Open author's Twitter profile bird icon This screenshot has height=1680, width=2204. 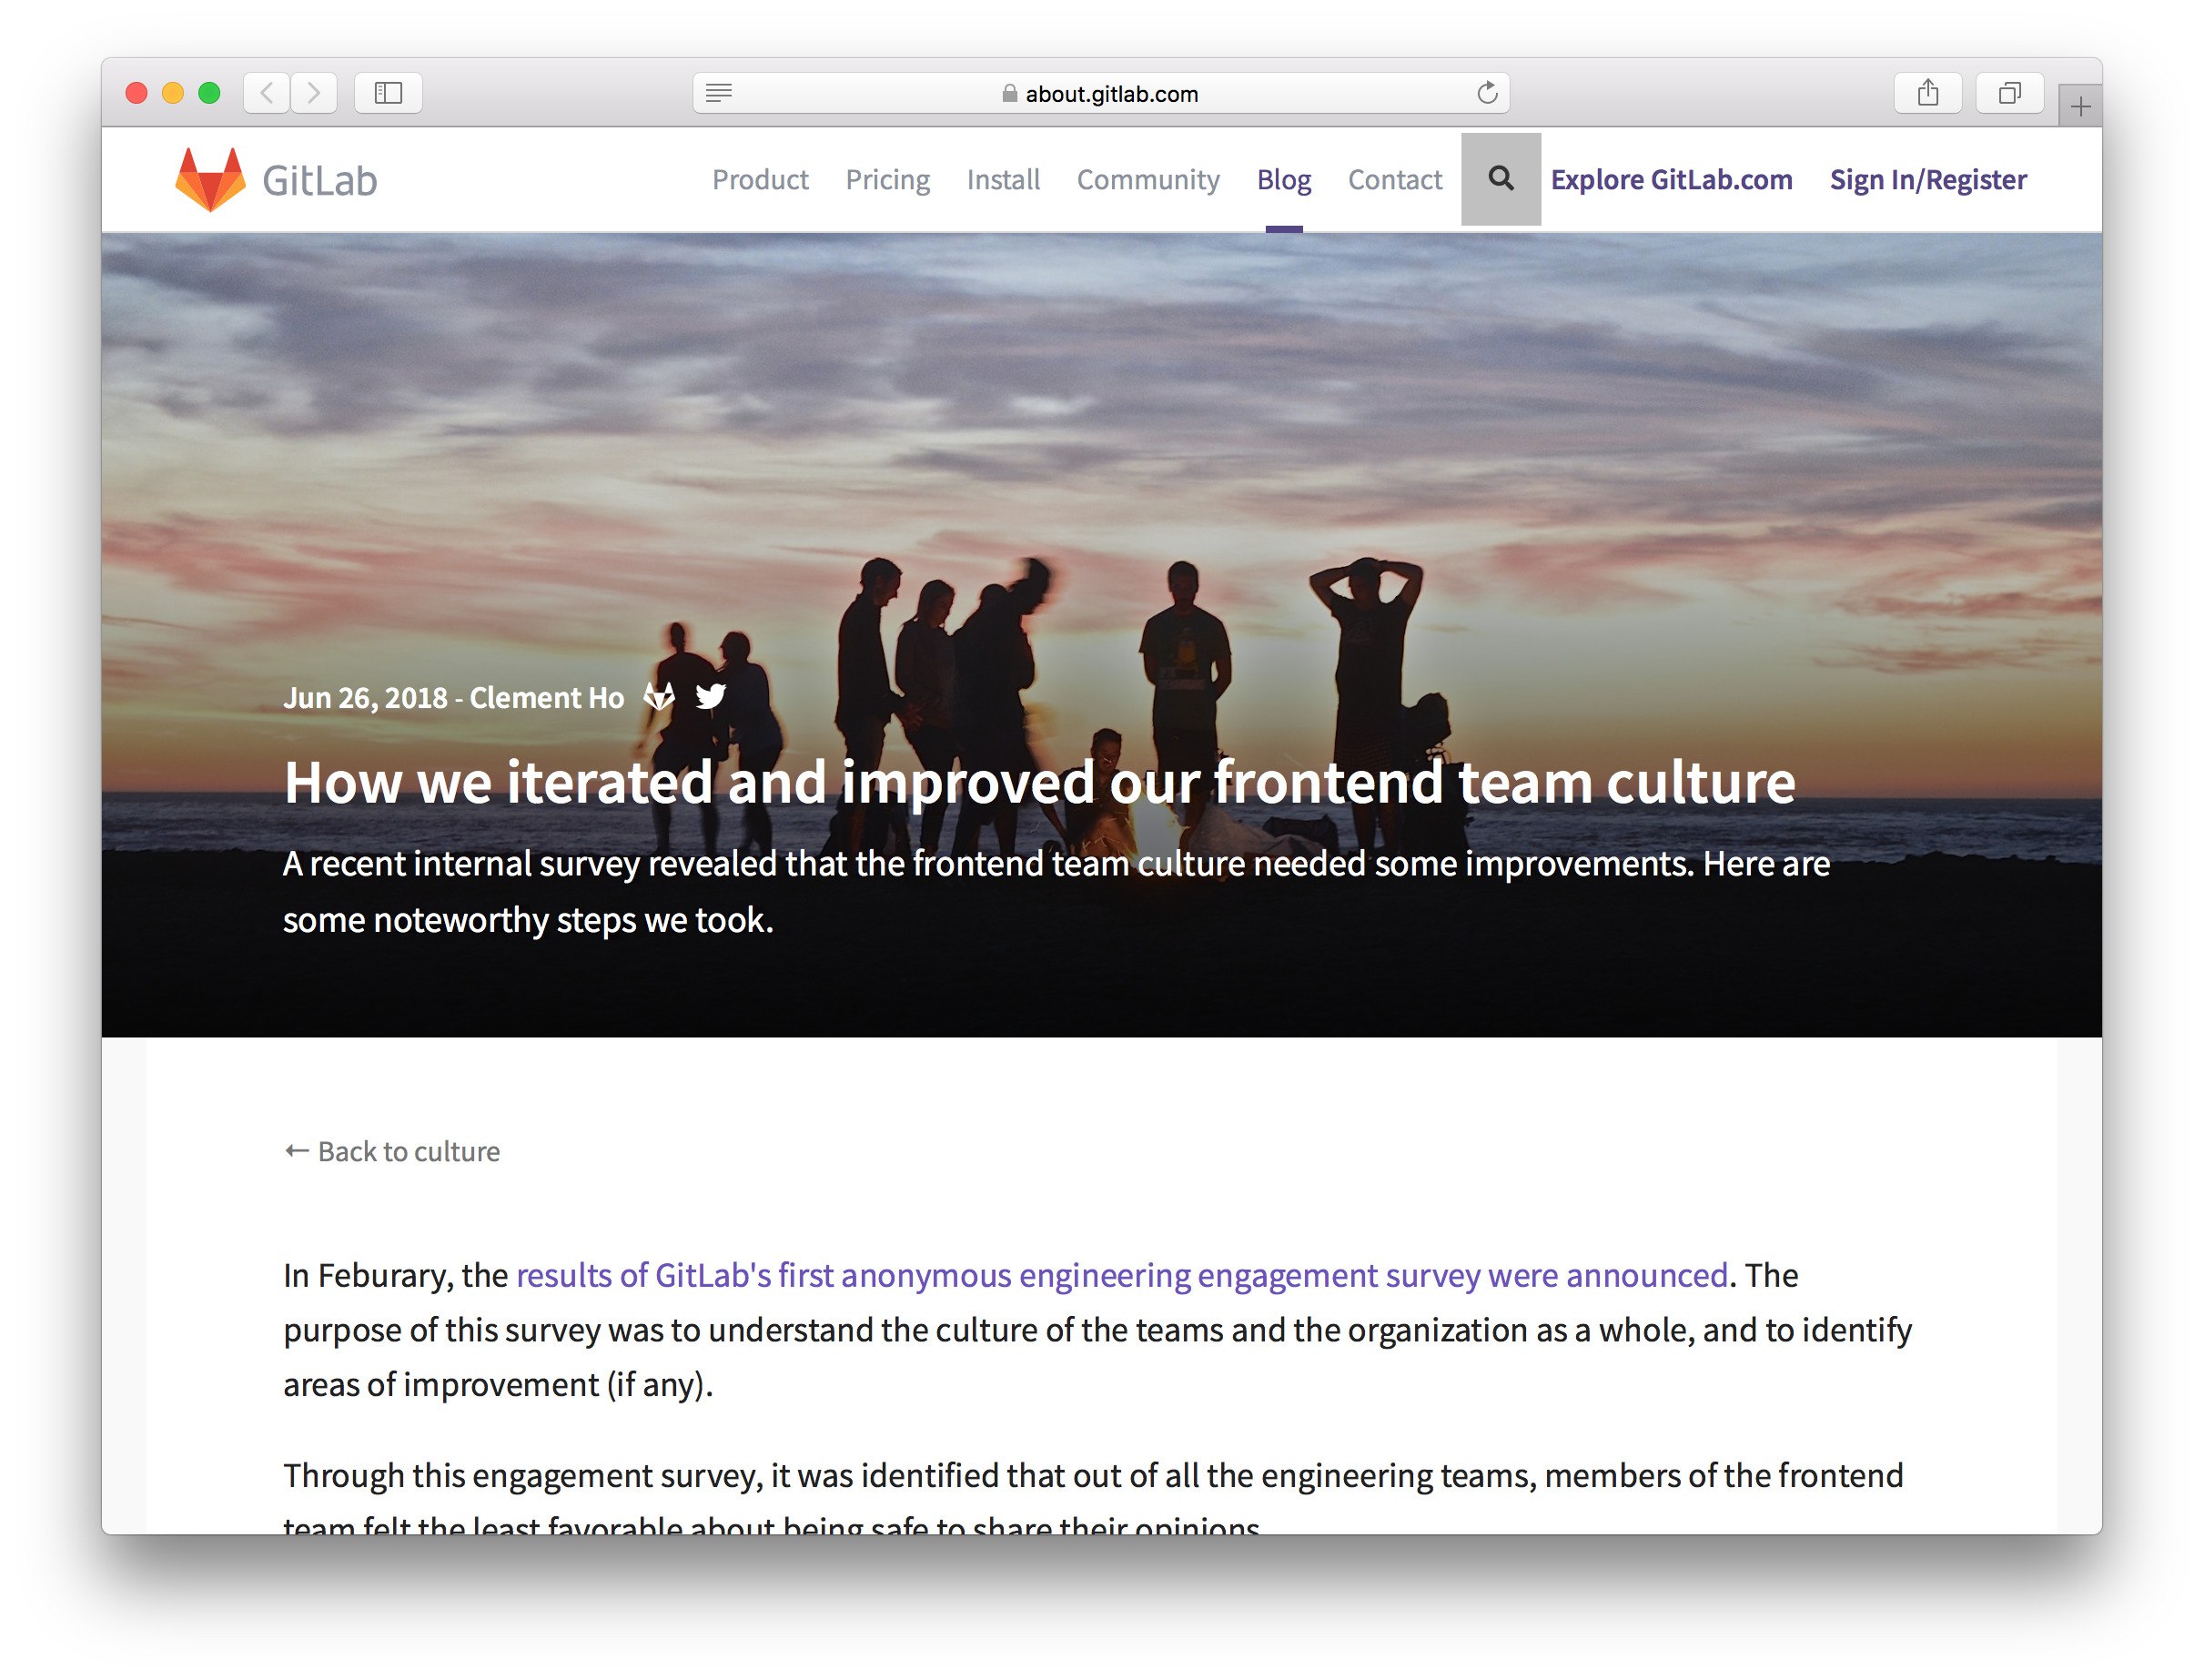pos(710,696)
